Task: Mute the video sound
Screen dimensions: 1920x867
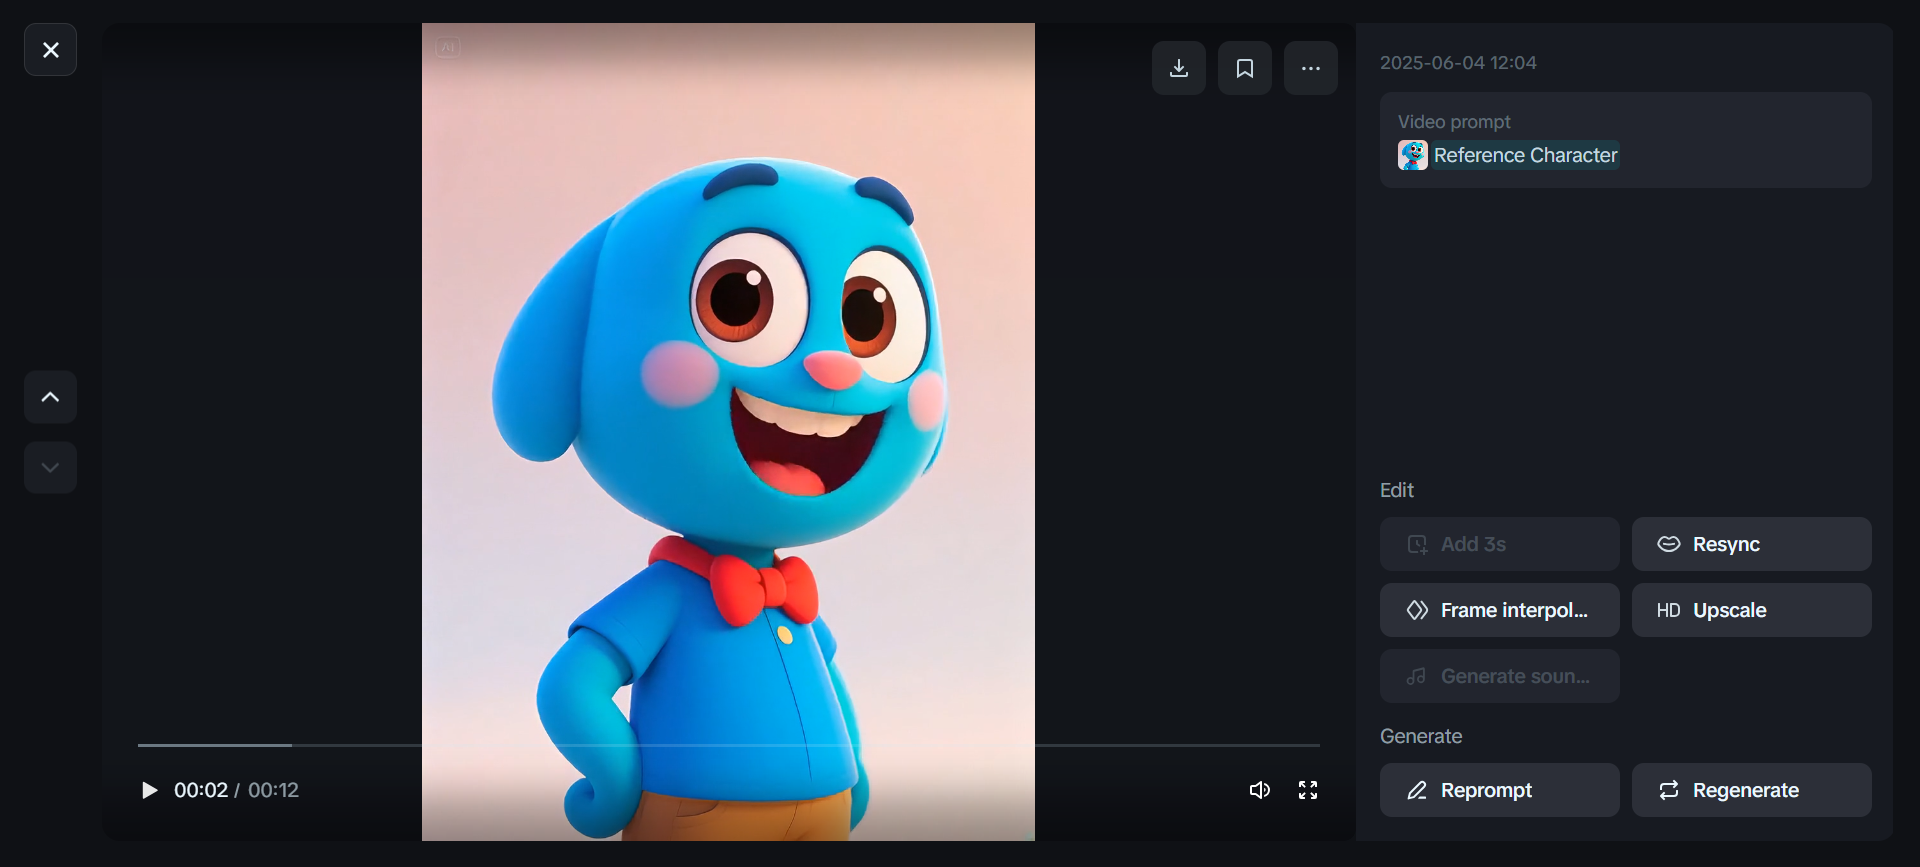Action: tap(1260, 790)
